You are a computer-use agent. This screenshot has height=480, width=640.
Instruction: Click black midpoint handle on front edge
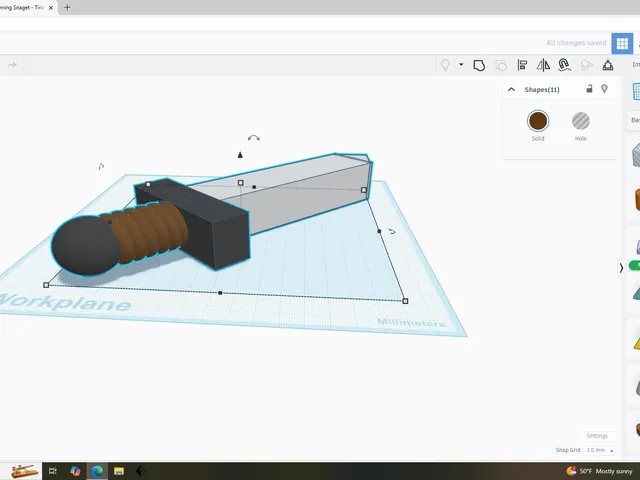click(x=220, y=293)
